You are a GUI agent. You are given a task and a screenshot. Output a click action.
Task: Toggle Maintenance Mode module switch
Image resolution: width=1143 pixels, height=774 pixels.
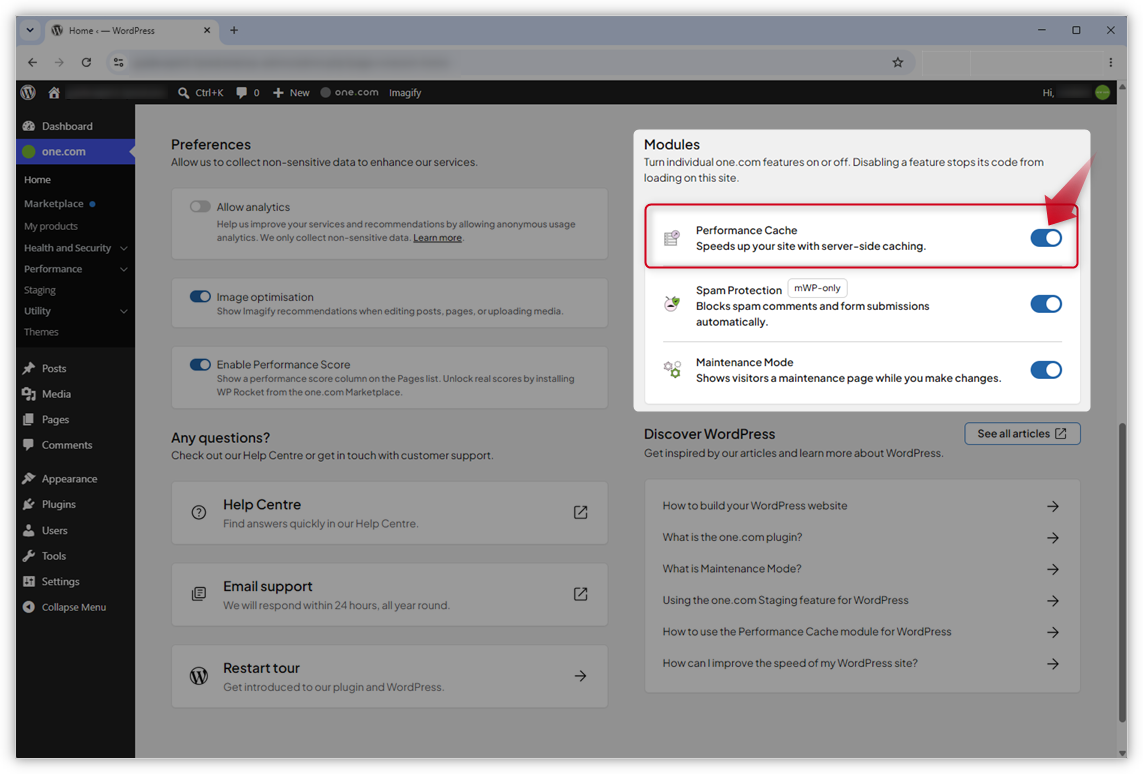pos(1045,370)
